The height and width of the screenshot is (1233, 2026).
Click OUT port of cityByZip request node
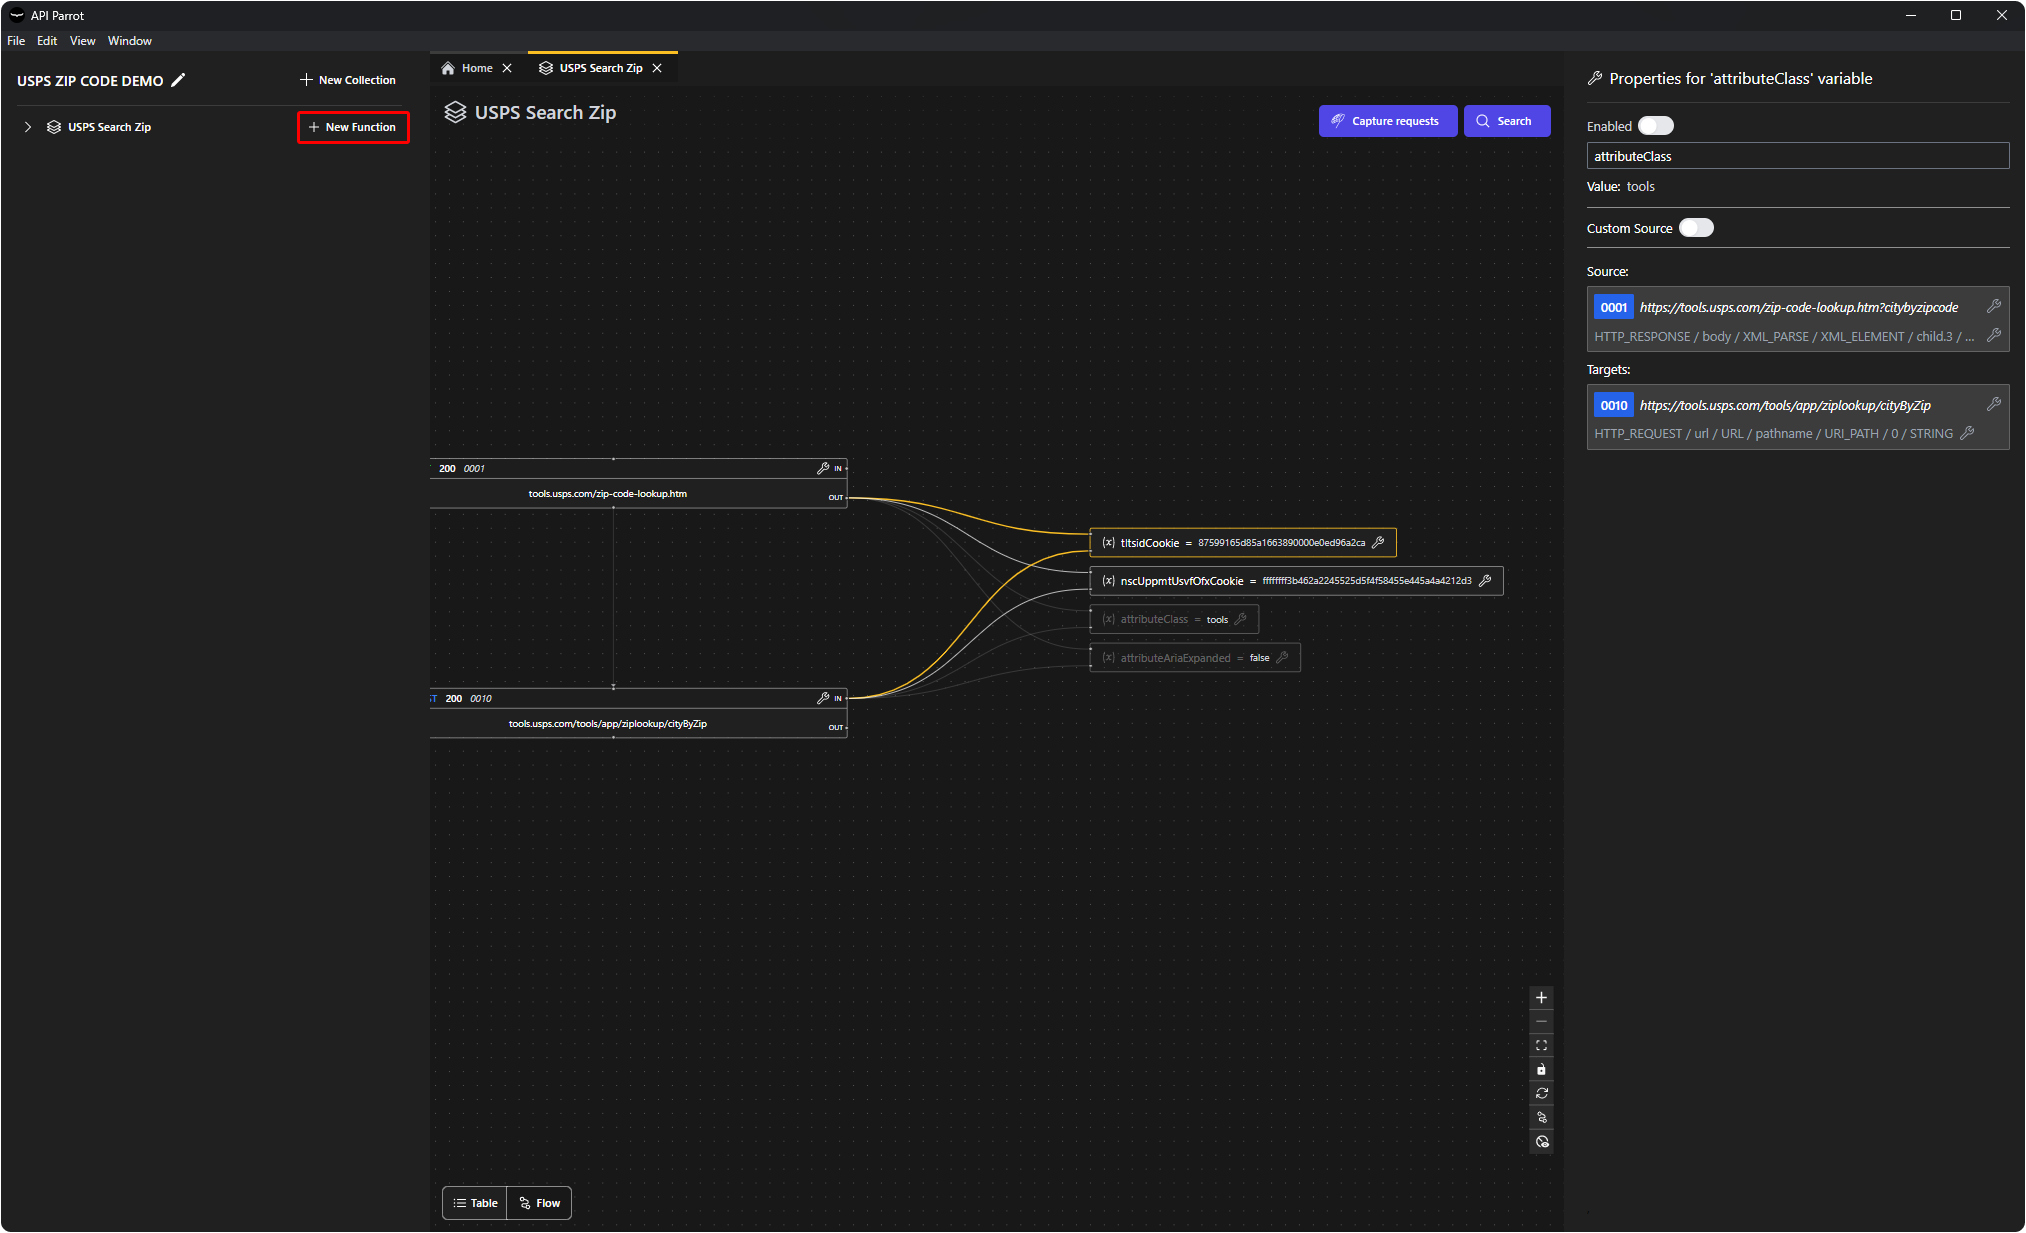pos(836,727)
